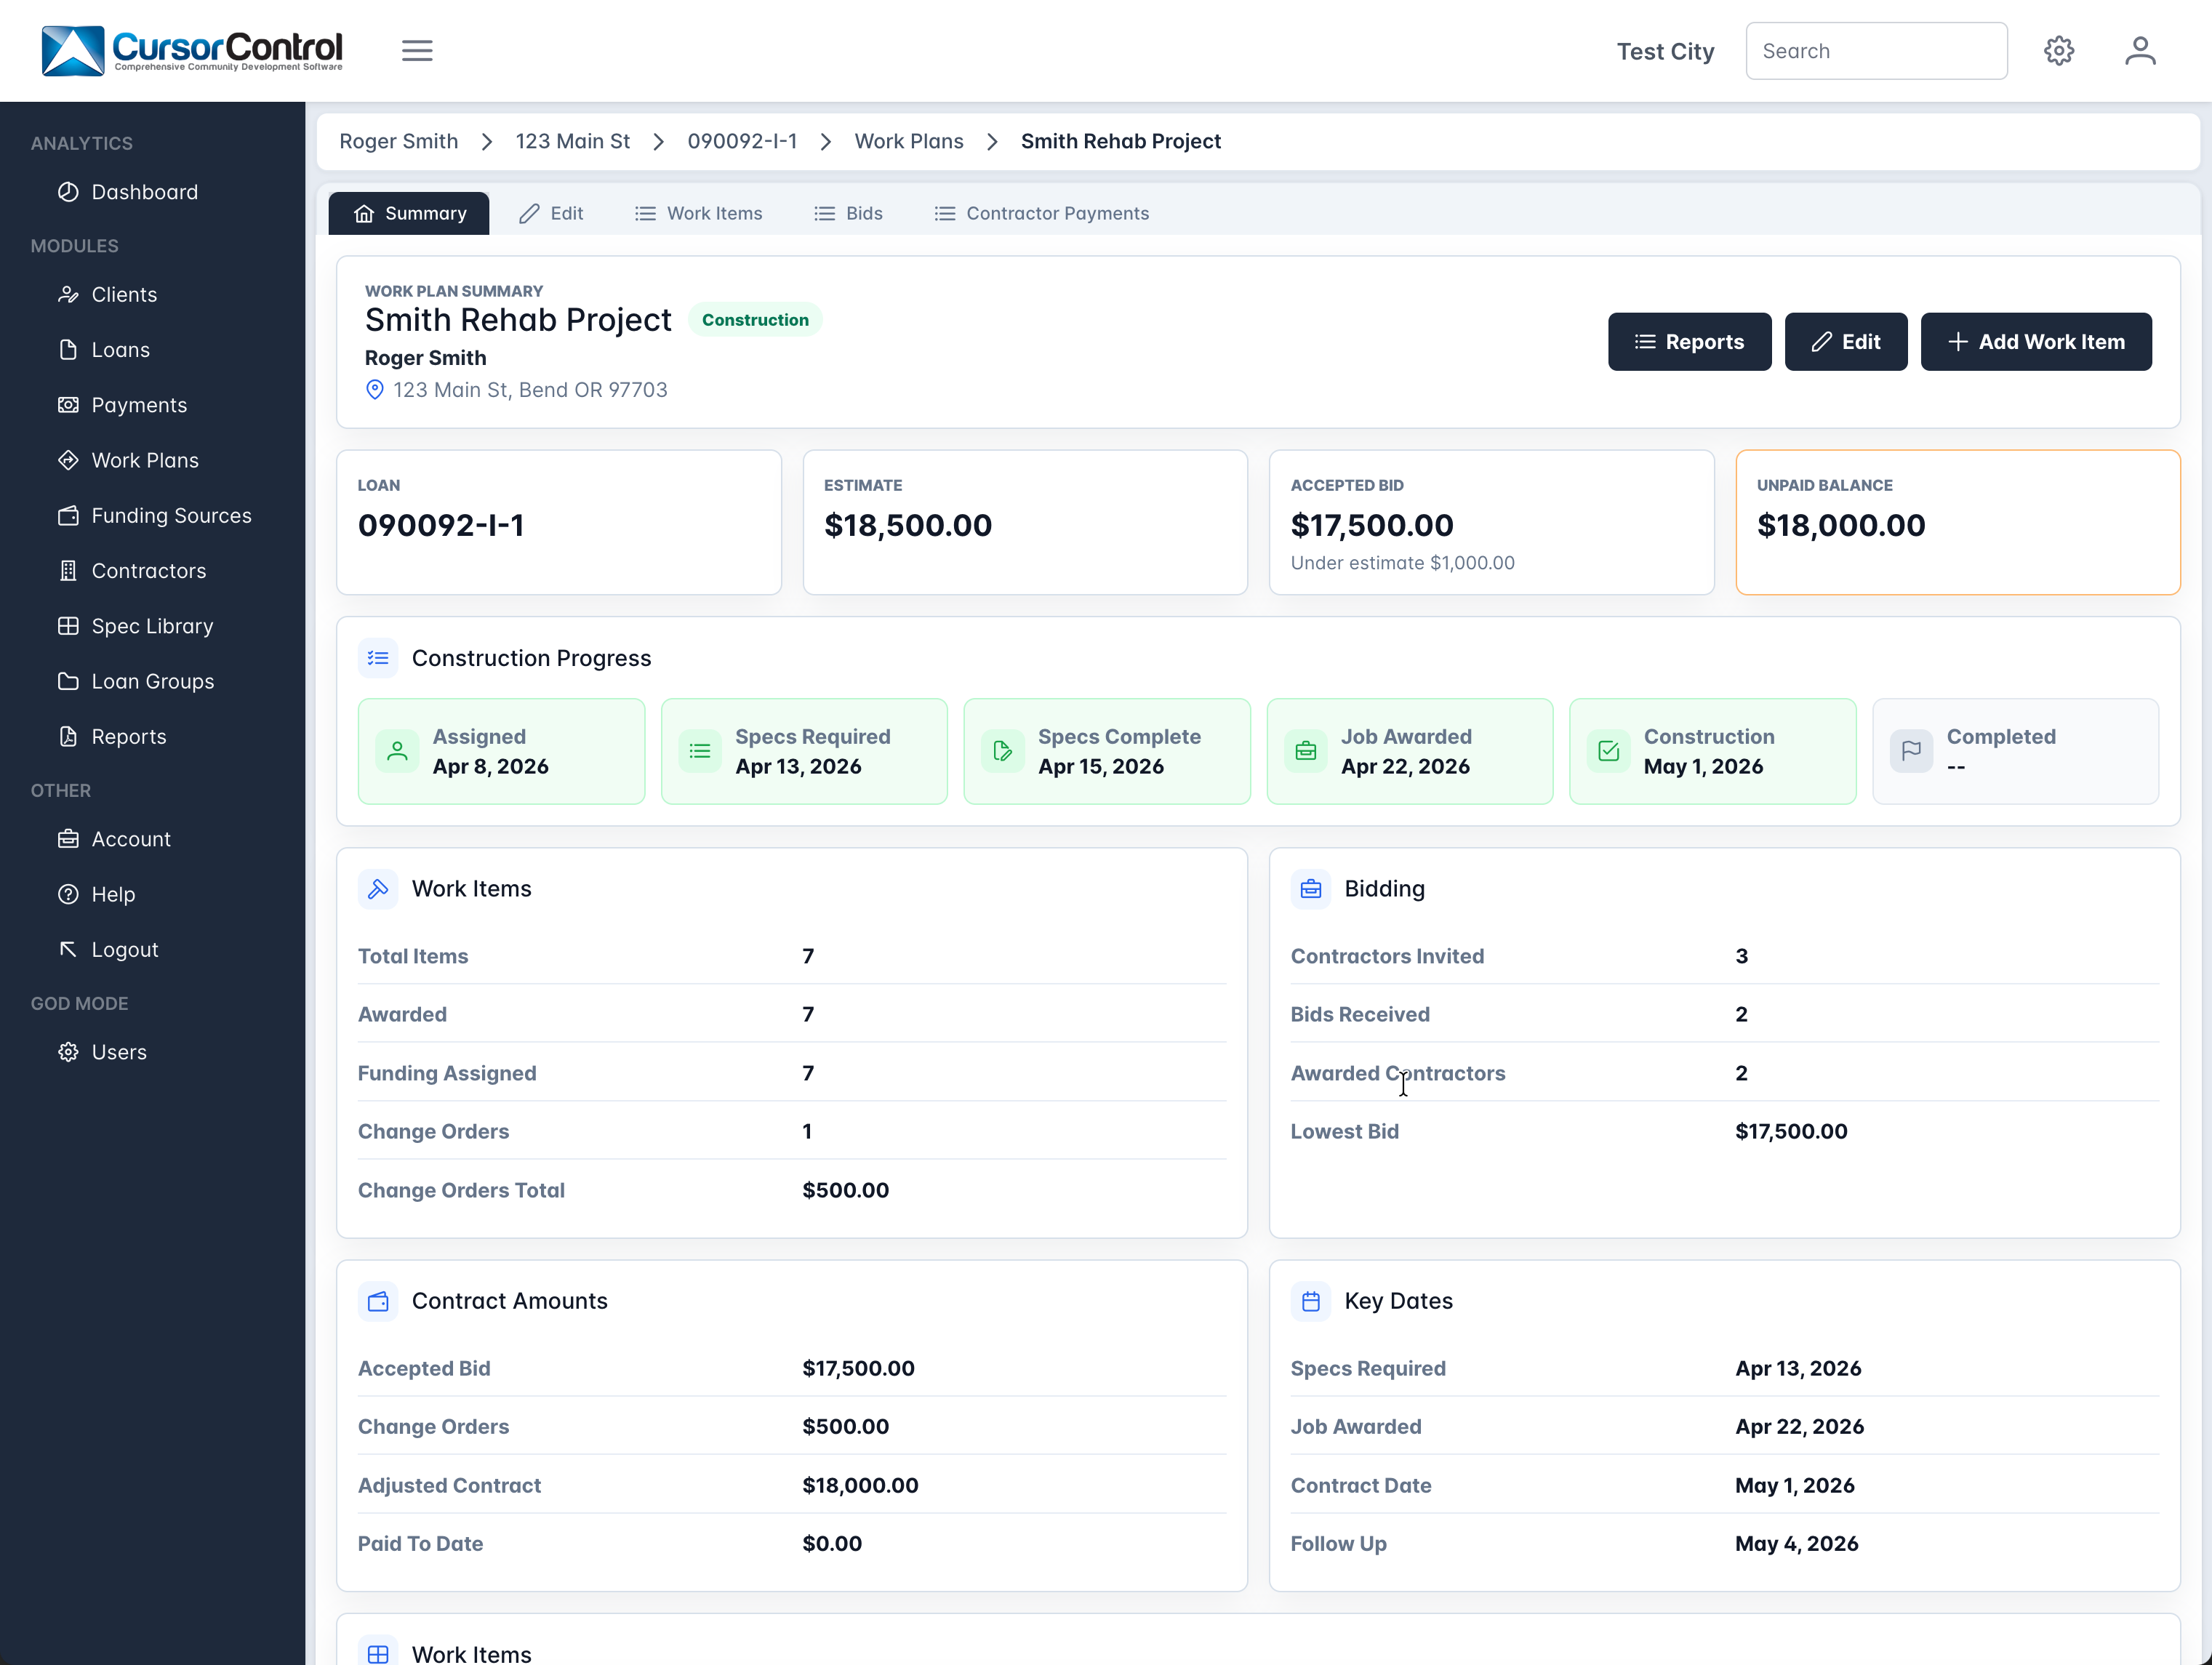Click the Users gear icon
Screen dimensions: 2212x1665
pos(68,1052)
